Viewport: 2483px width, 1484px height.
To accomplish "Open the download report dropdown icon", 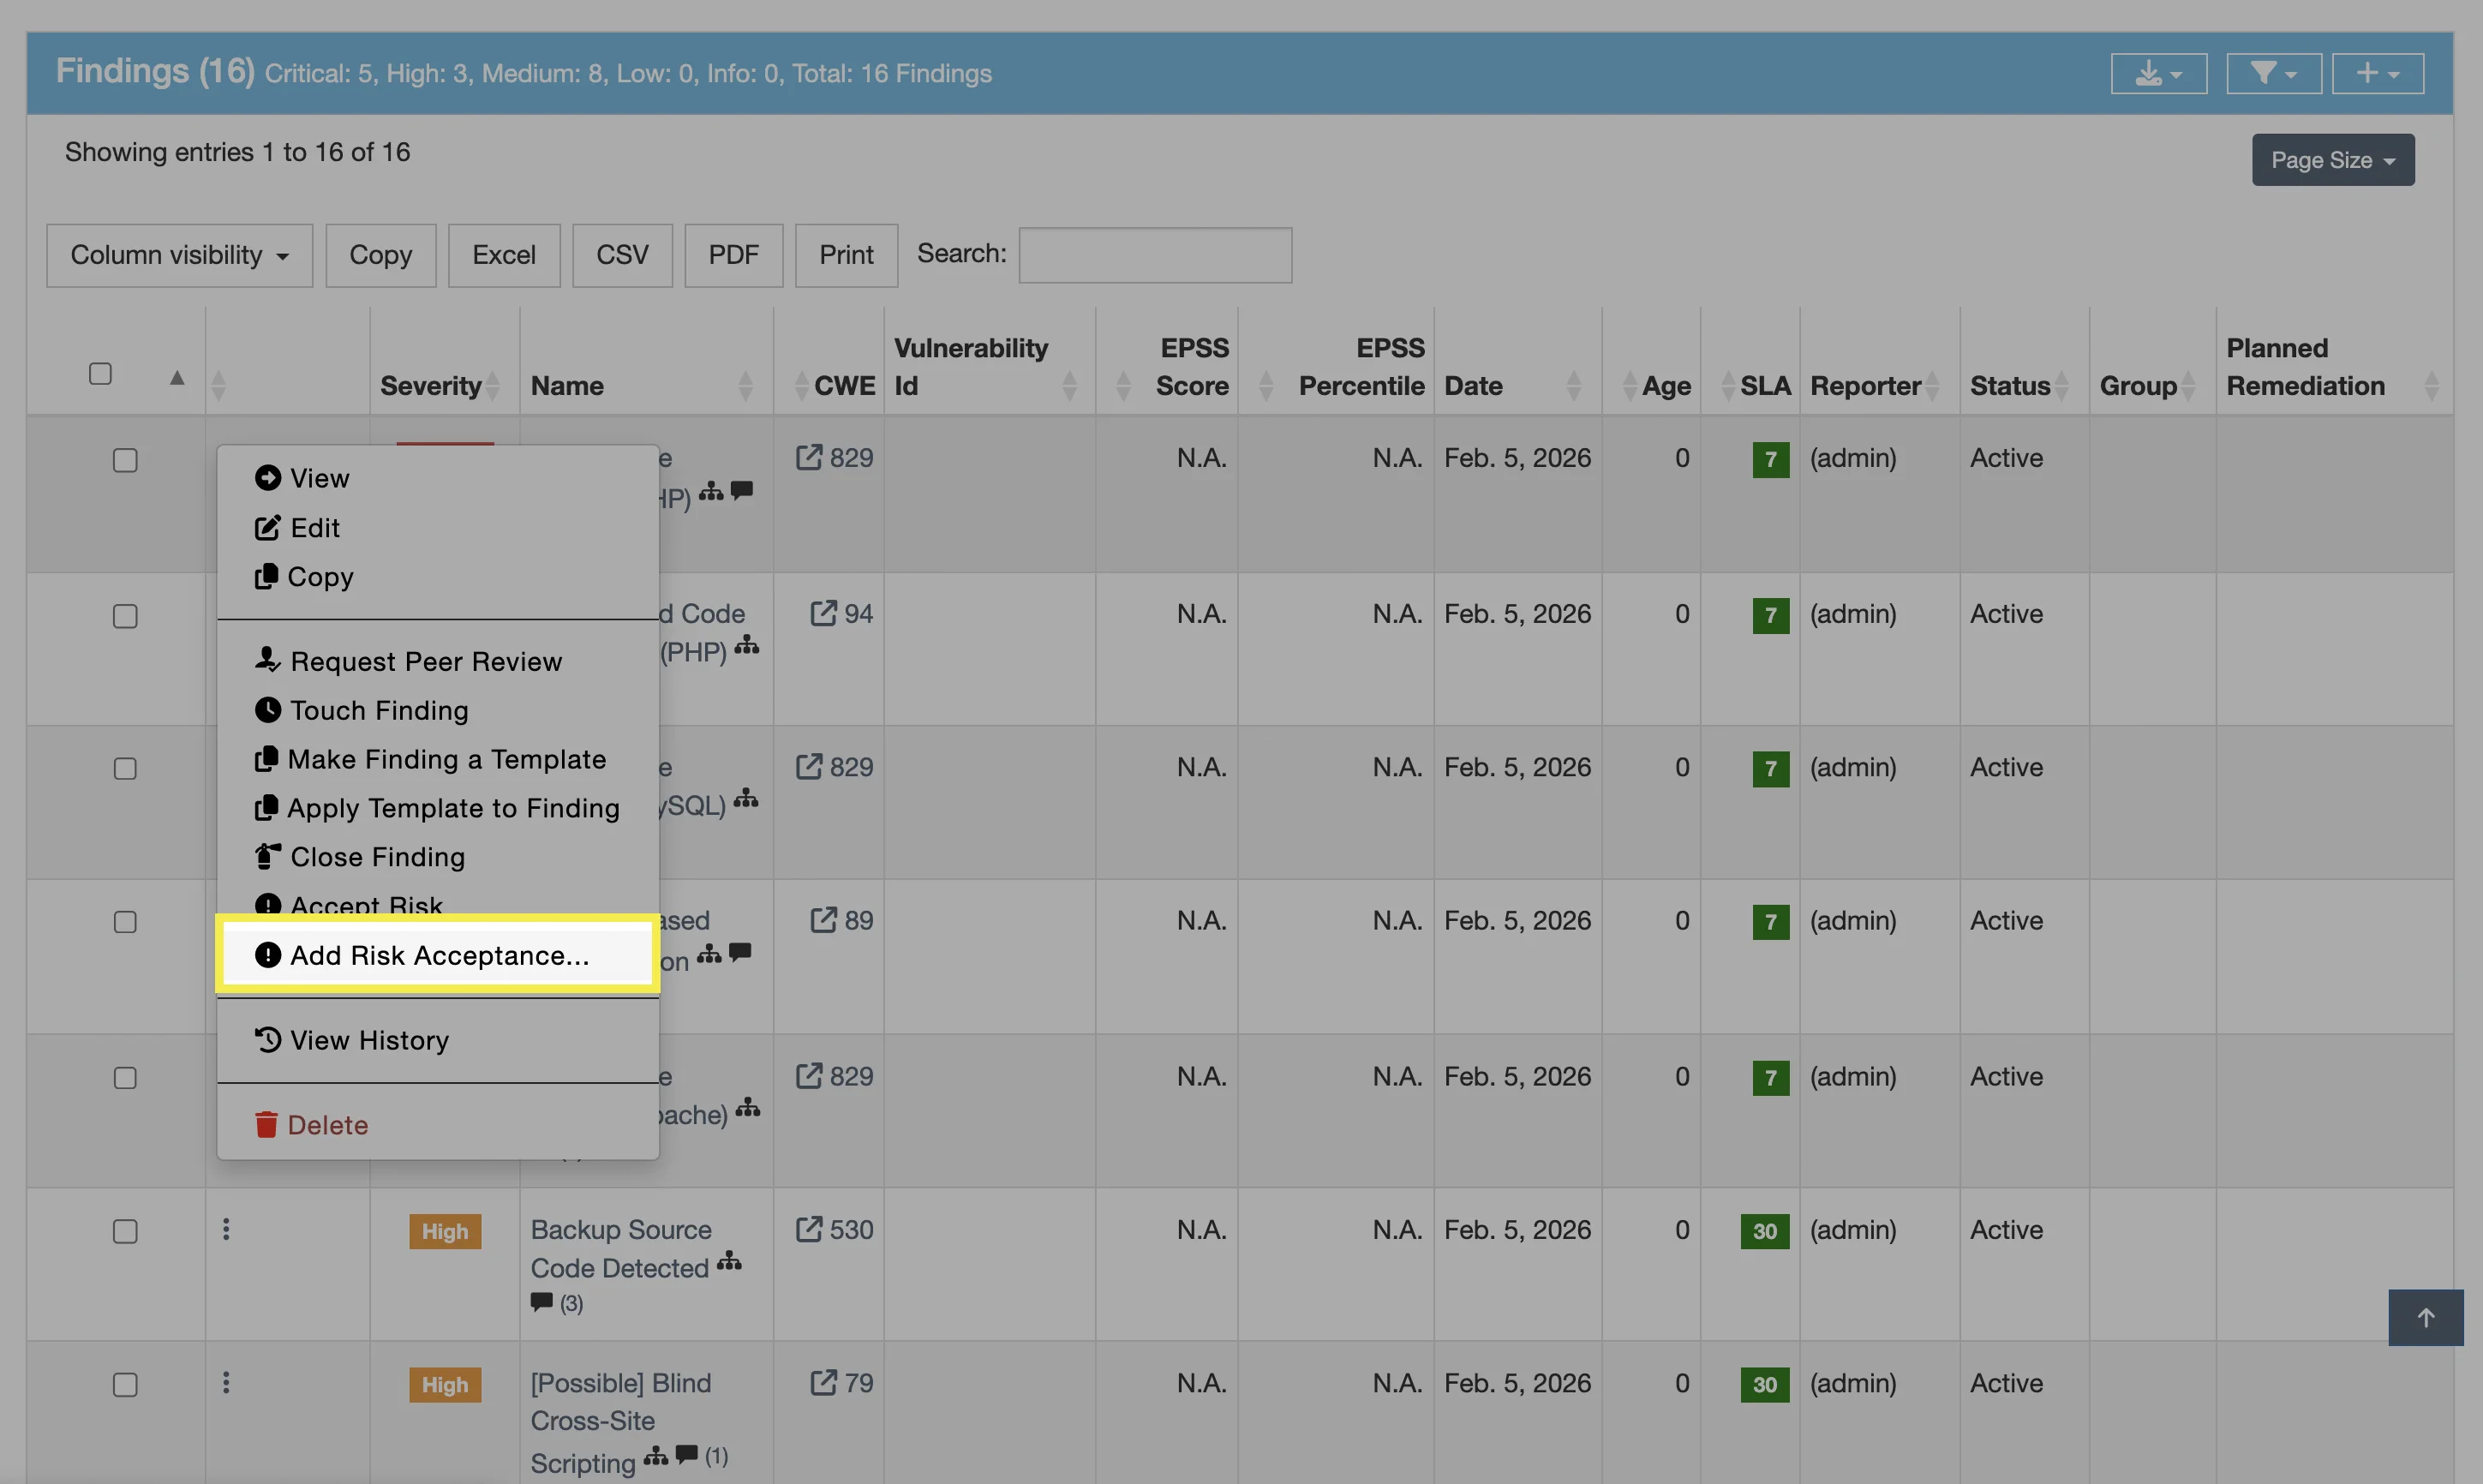I will click(x=2157, y=73).
